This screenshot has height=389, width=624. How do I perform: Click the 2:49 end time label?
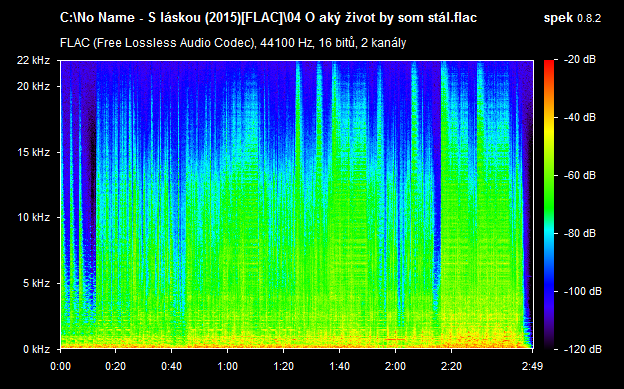(532, 366)
